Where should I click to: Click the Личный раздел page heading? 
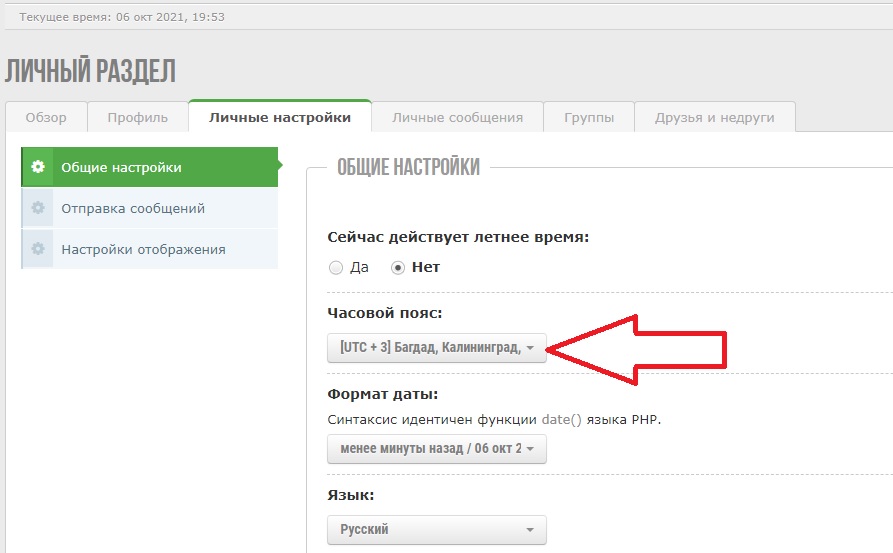coord(91,72)
